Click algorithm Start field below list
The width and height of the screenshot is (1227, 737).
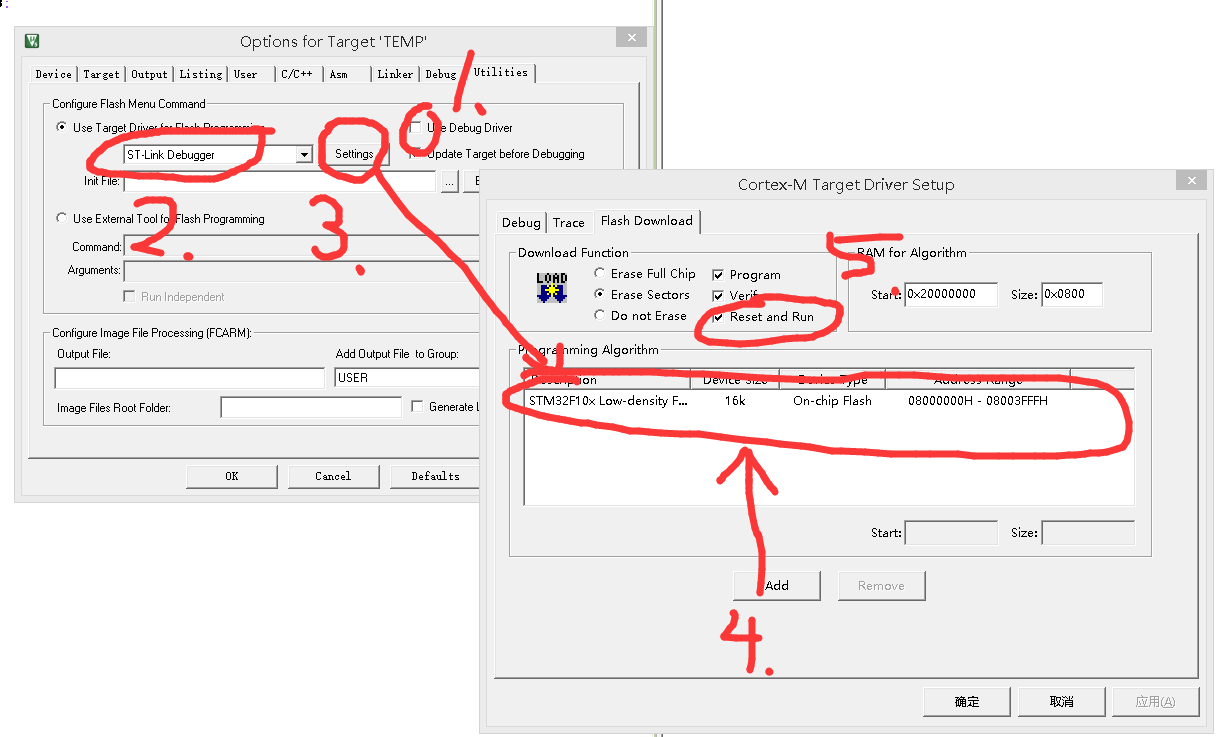tap(951, 533)
